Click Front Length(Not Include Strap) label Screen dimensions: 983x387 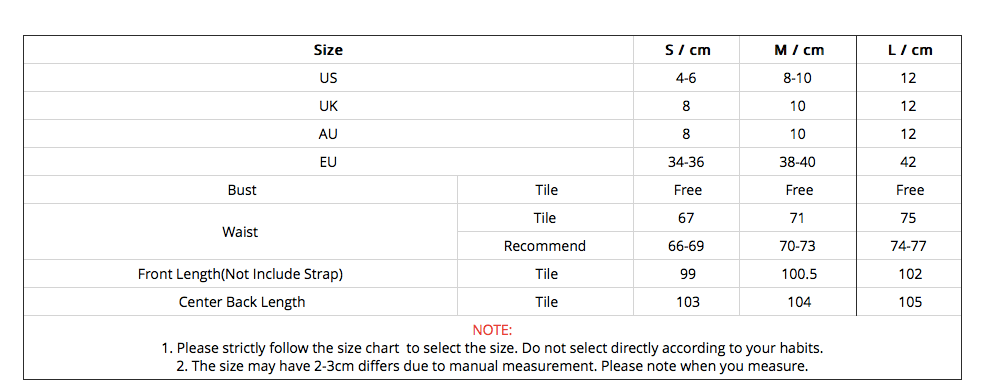tap(241, 274)
